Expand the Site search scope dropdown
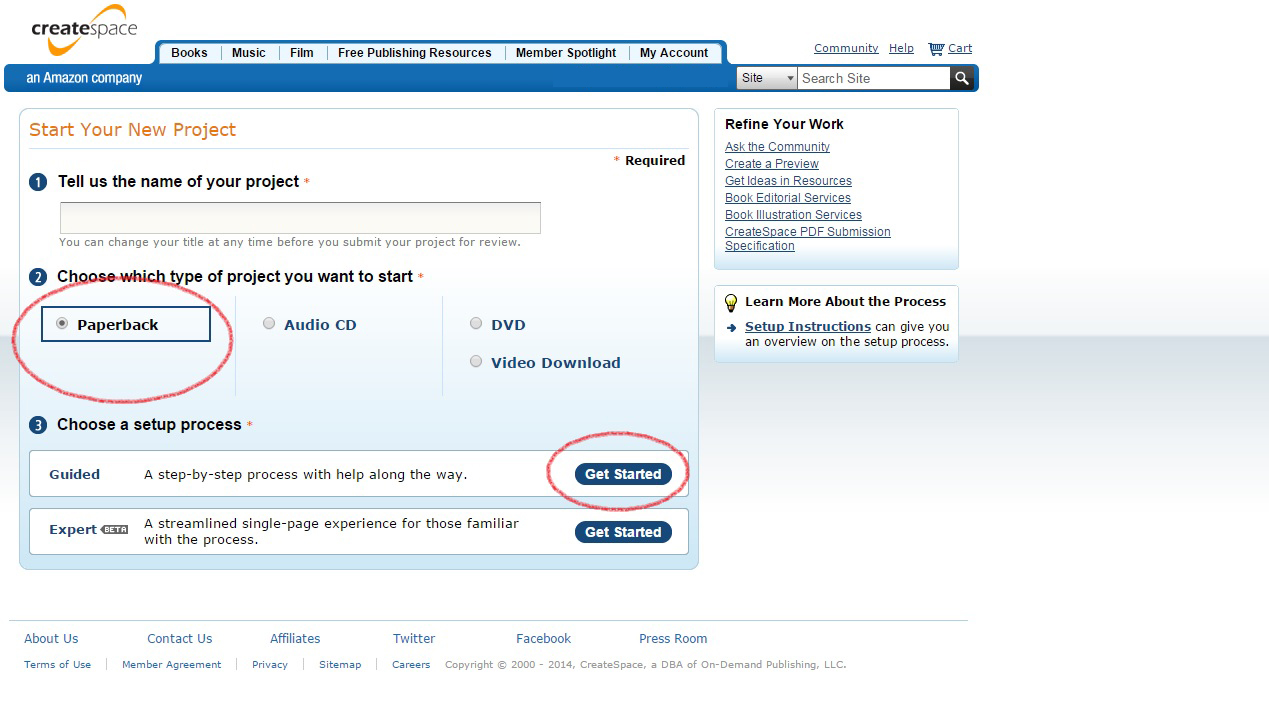1269x722 pixels. (767, 78)
